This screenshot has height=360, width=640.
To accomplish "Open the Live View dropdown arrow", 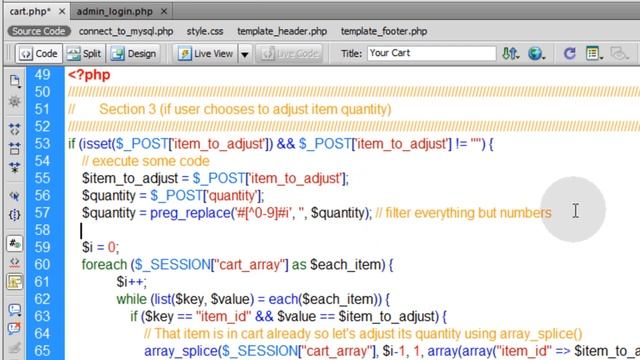I will click(245, 54).
